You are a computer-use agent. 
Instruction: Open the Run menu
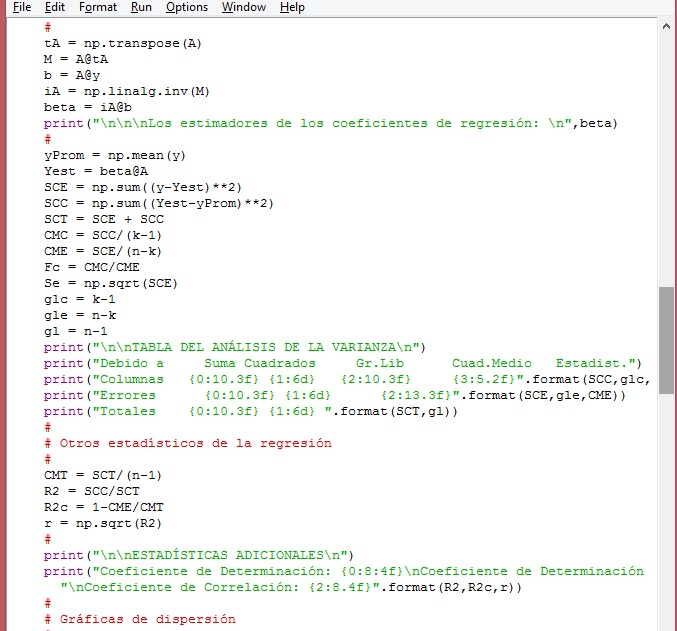141,7
